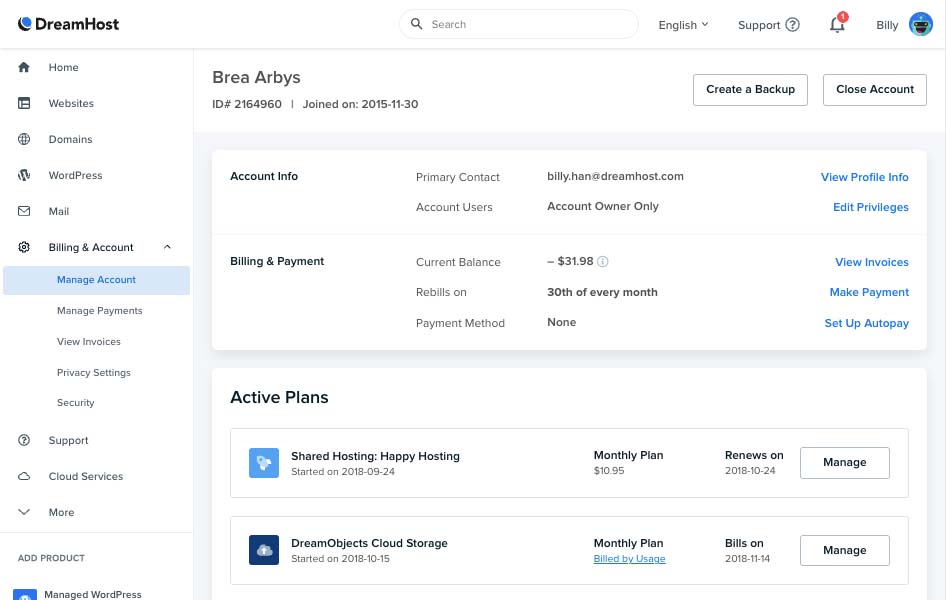This screenshot has height=600, width=946.
Task: Open Domains section
Action: coord(71,139)
